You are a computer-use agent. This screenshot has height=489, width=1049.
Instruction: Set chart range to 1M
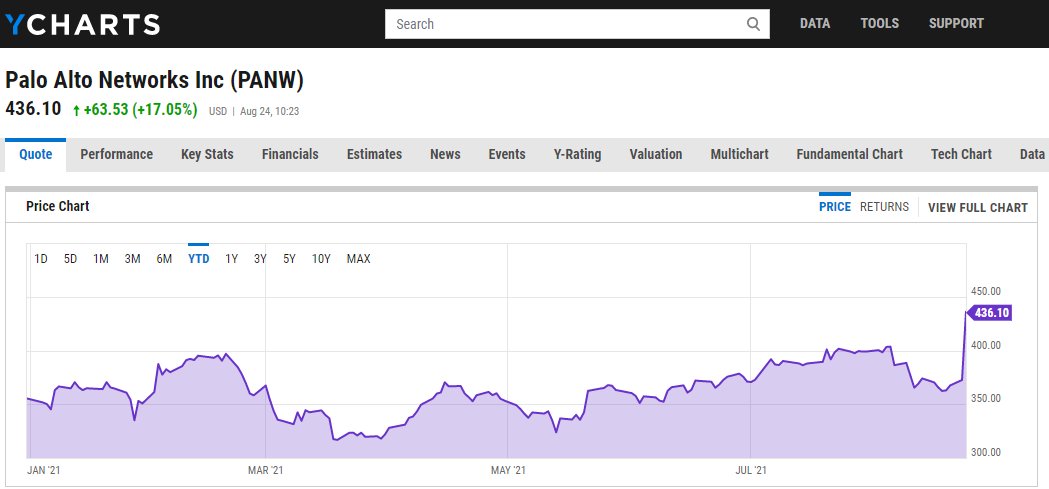coord(100,259)
